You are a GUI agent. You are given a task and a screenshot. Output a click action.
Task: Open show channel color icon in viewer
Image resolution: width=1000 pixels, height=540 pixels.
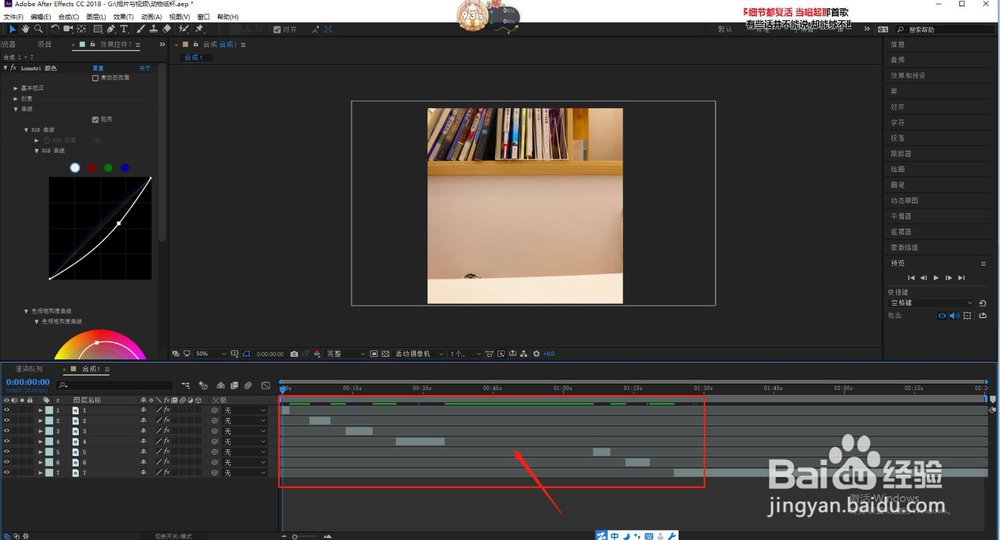[317, 354]
